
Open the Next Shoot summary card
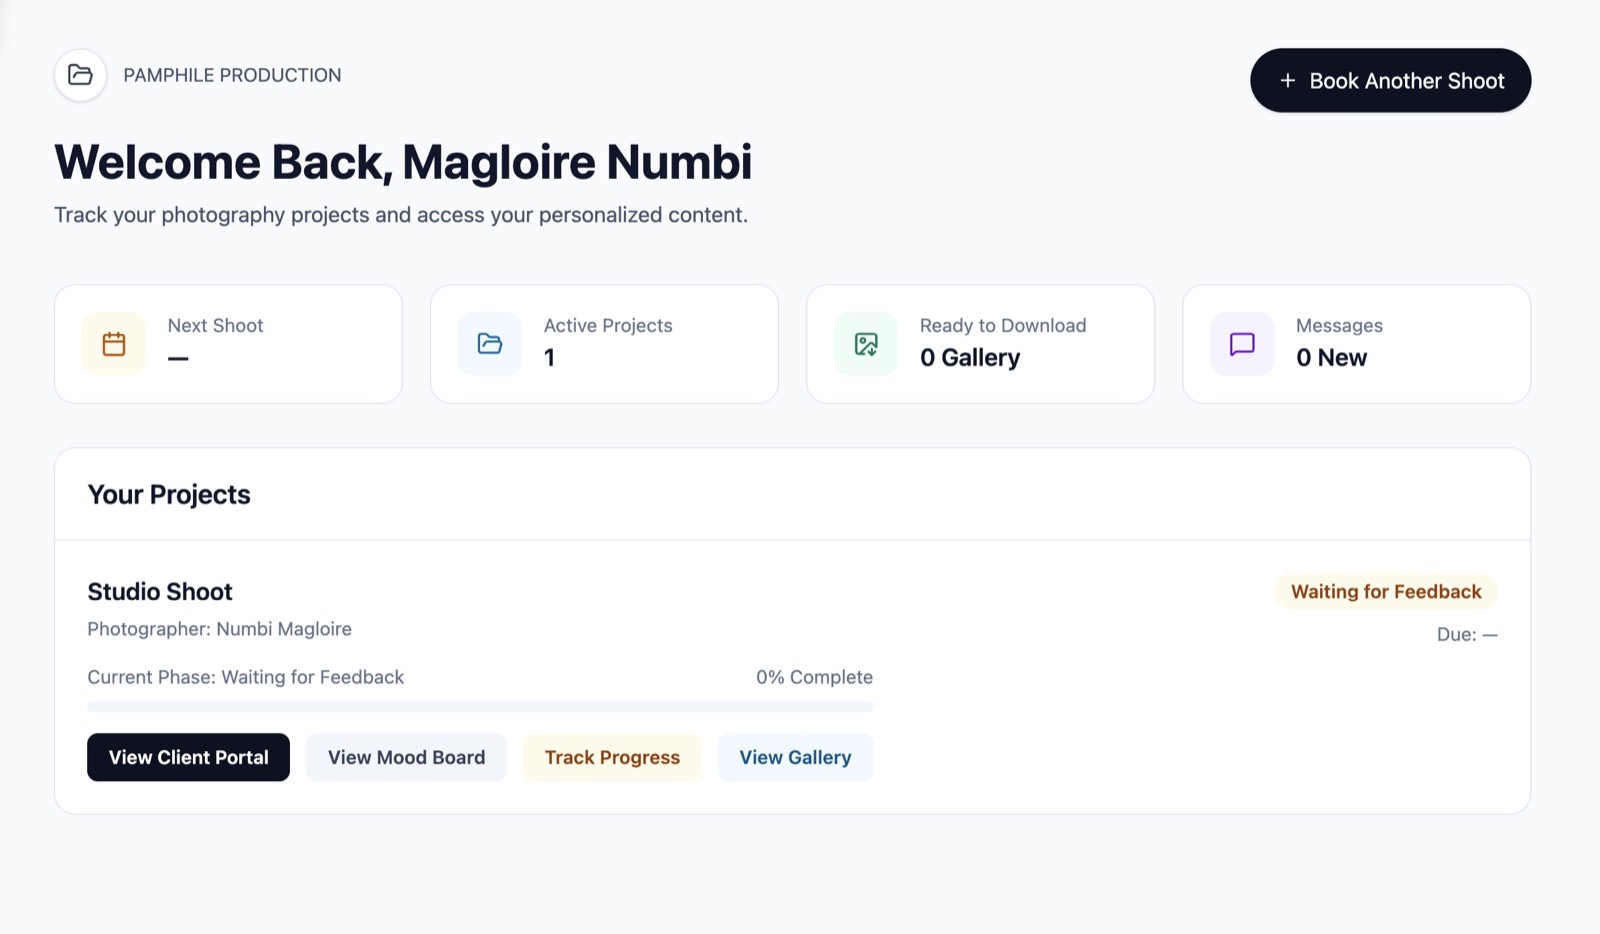pyautogui.click(x=228, y=344)
